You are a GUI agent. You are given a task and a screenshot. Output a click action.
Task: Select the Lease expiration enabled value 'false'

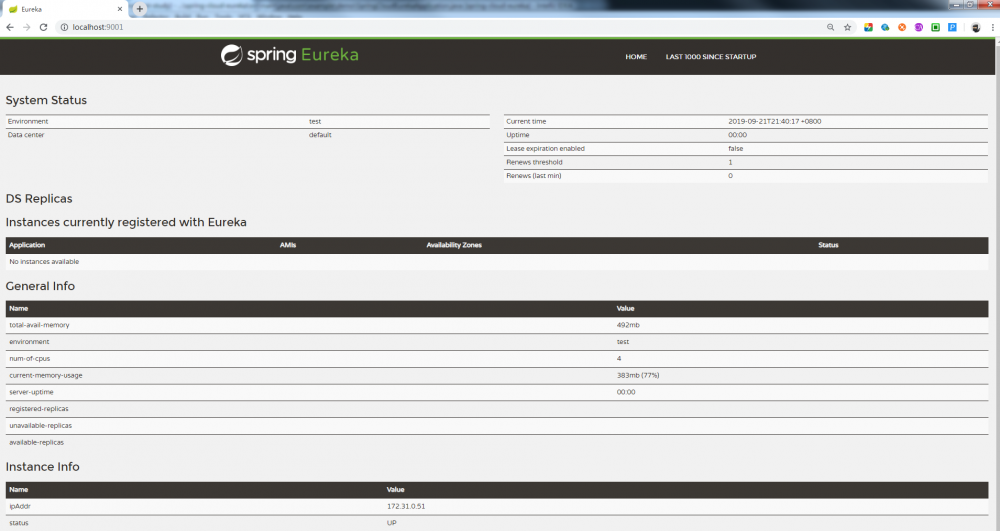(735, 149)
